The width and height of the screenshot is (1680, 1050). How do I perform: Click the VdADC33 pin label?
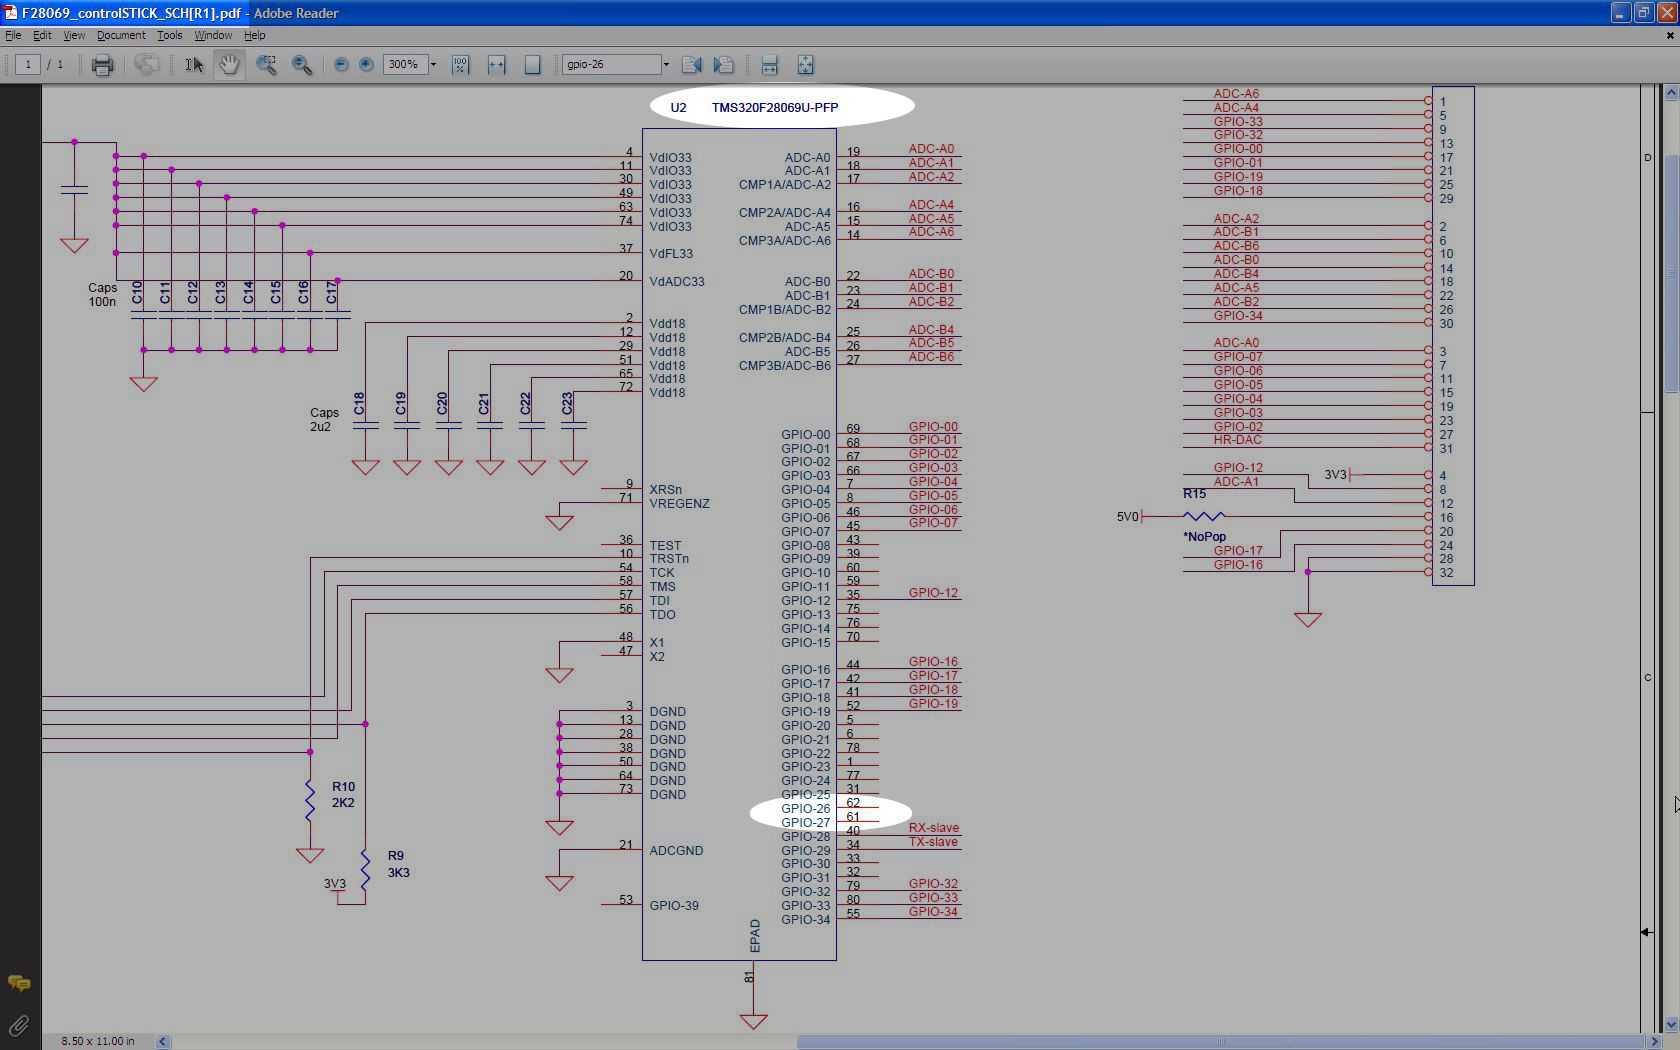pyautogui.click(x=677, y=282)
